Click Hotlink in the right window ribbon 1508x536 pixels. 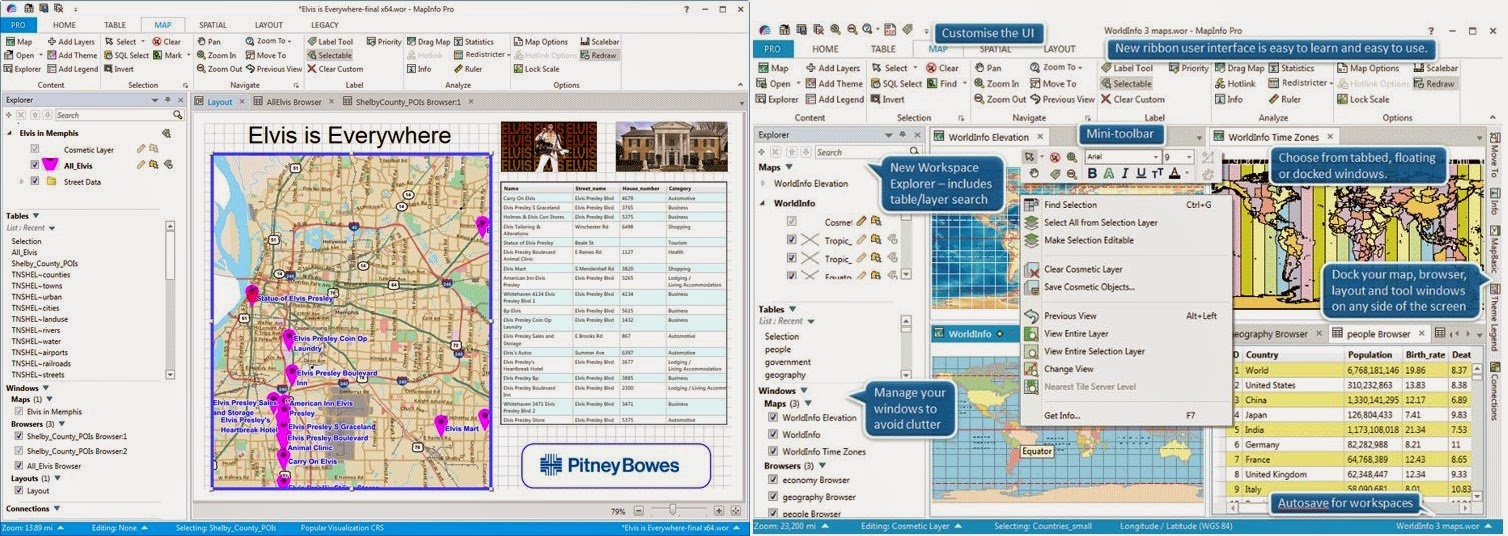point(1233,84)
